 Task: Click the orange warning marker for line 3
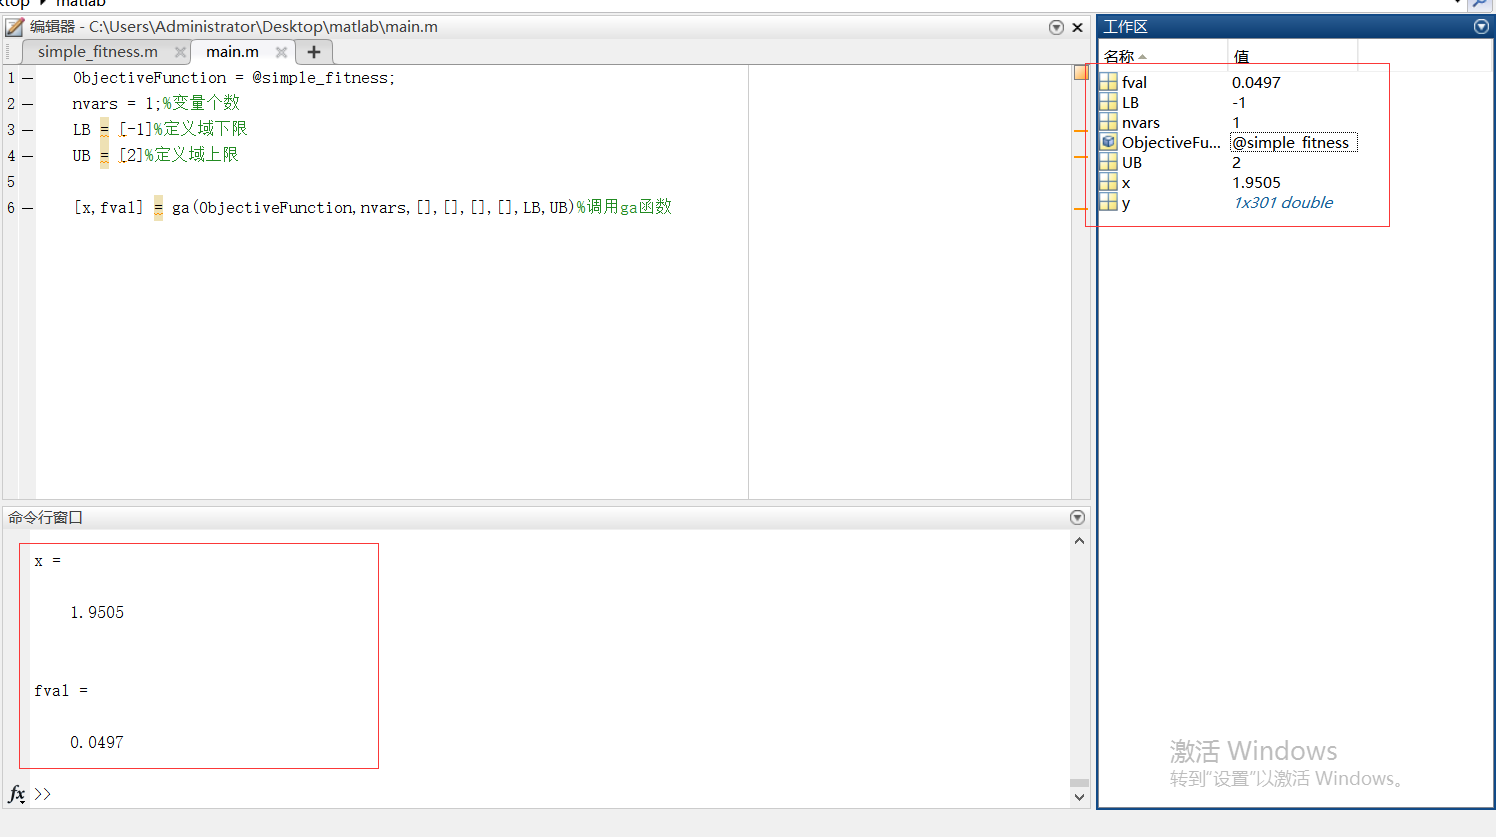point(1080,131)
